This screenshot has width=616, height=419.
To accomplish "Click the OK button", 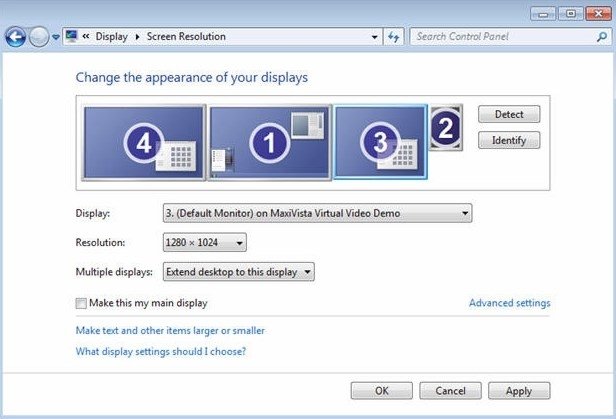I will tap(381, 391).
